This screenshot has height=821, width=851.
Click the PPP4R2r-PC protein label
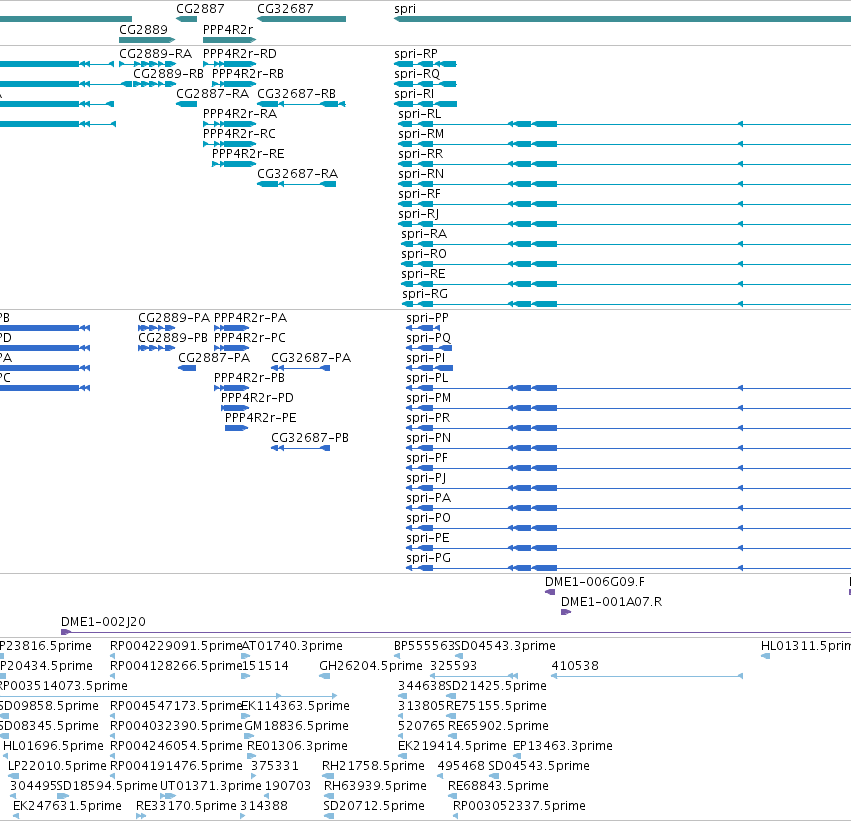(250, 338)
